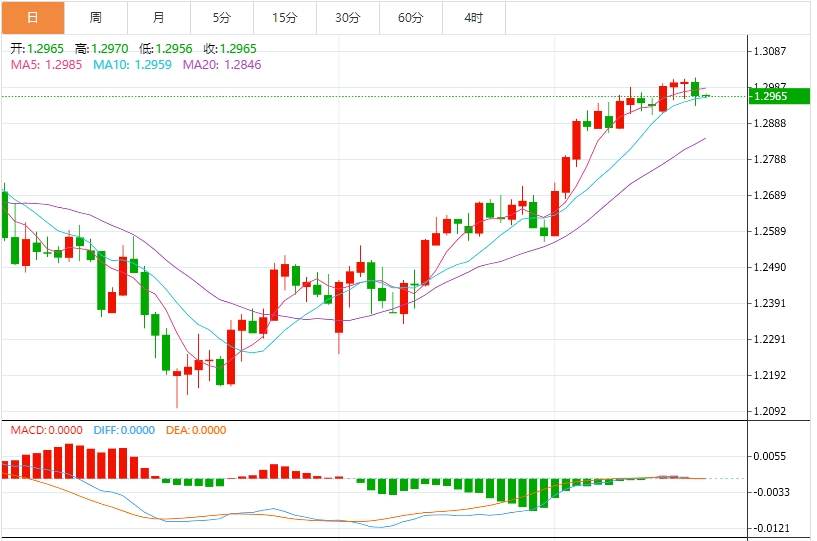Select the 日 daily chart tab
Screen dimensions: 817x541
point(33,17)
